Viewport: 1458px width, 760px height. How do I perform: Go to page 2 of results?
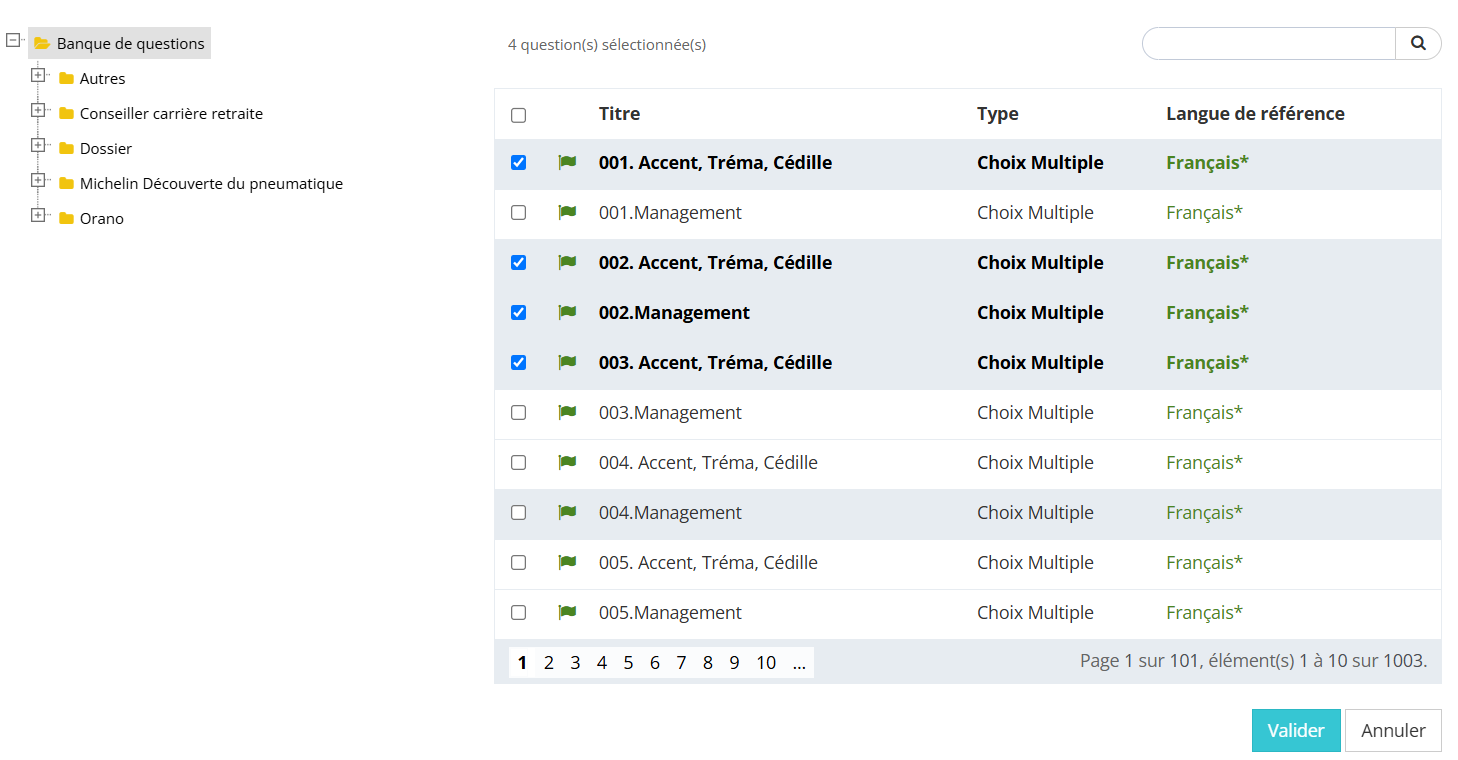click(x=549, y=662)
